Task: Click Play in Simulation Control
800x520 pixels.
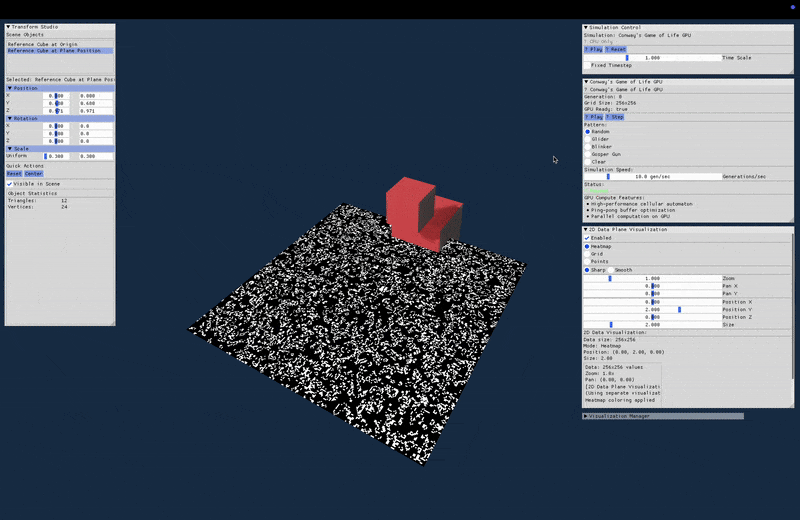Action: coord(594,49)
